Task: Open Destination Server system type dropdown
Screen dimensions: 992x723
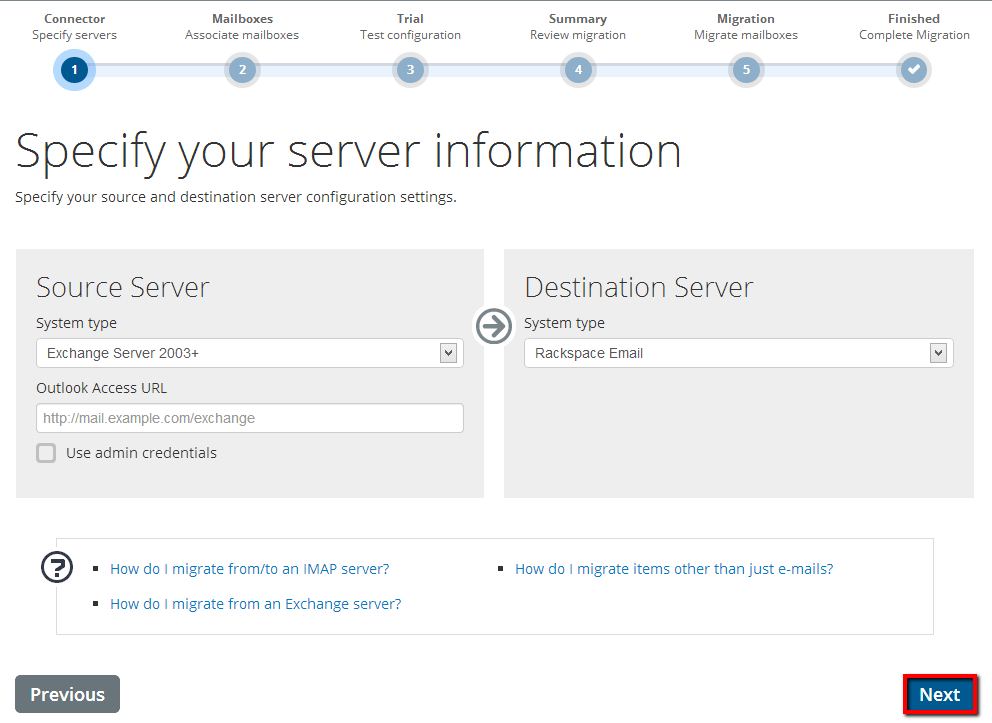Action: [738, 353]
